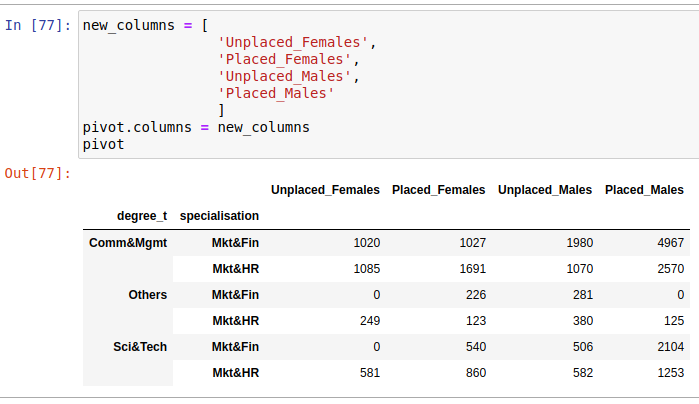The width and height of the screenshot is (699, 404).
Task: Click the Out[77] output prompt
Action: 38,174
